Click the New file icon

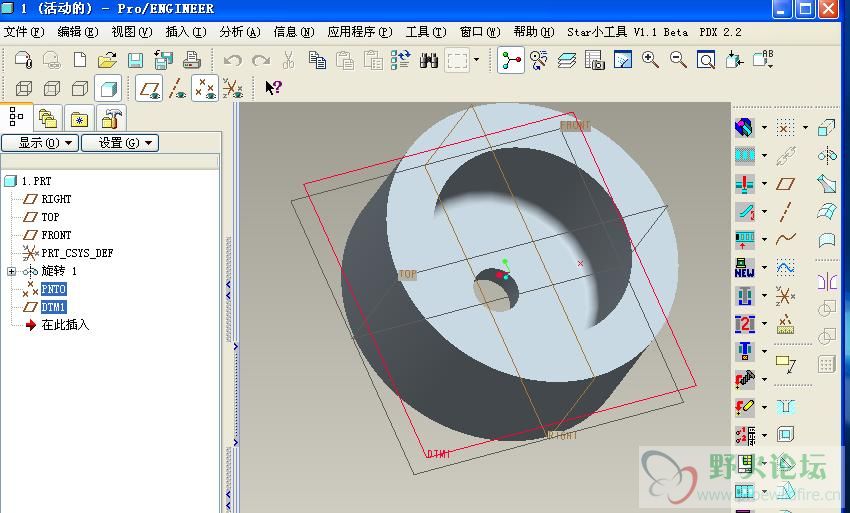pyautogui.click(x=80, y=60)
